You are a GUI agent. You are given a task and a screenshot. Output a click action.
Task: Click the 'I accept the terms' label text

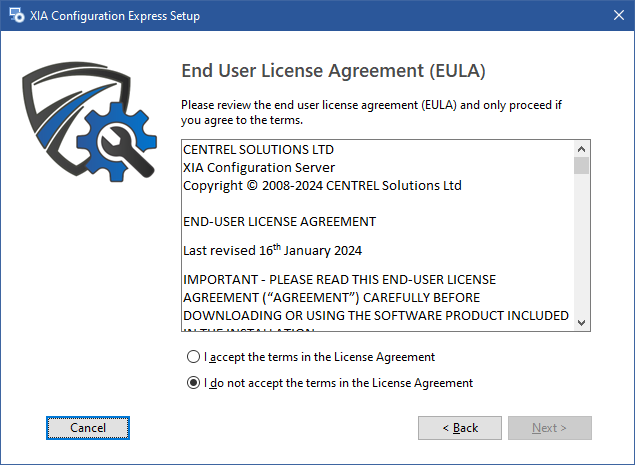320,357
